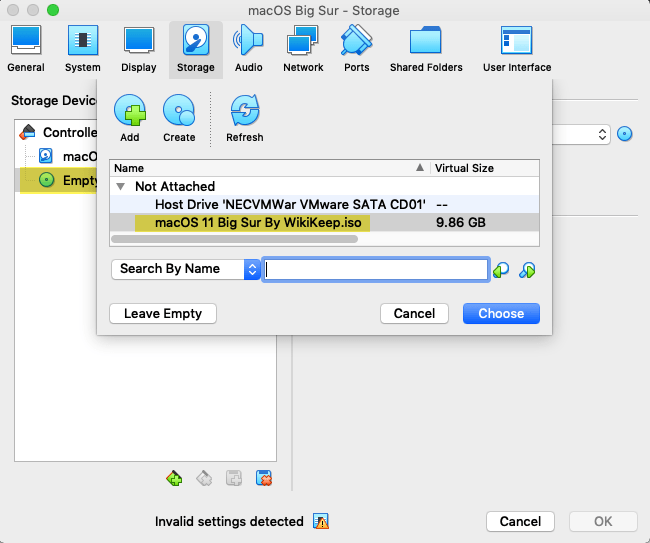The height and width of the screenshot is (543, 650).
Task: Click the optical disk chooser icon
Action: pos(626,134)
